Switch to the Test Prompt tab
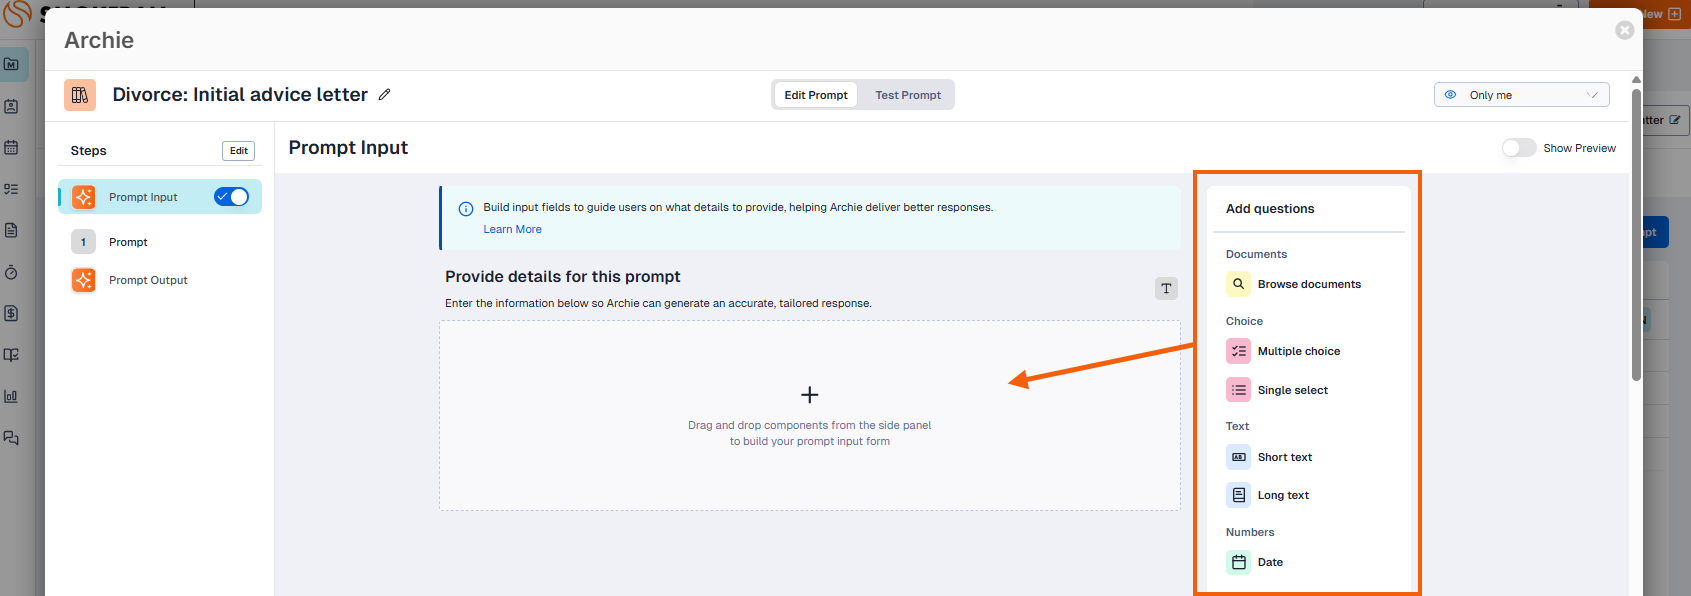 pyautogui.click(x=907, y=95)
